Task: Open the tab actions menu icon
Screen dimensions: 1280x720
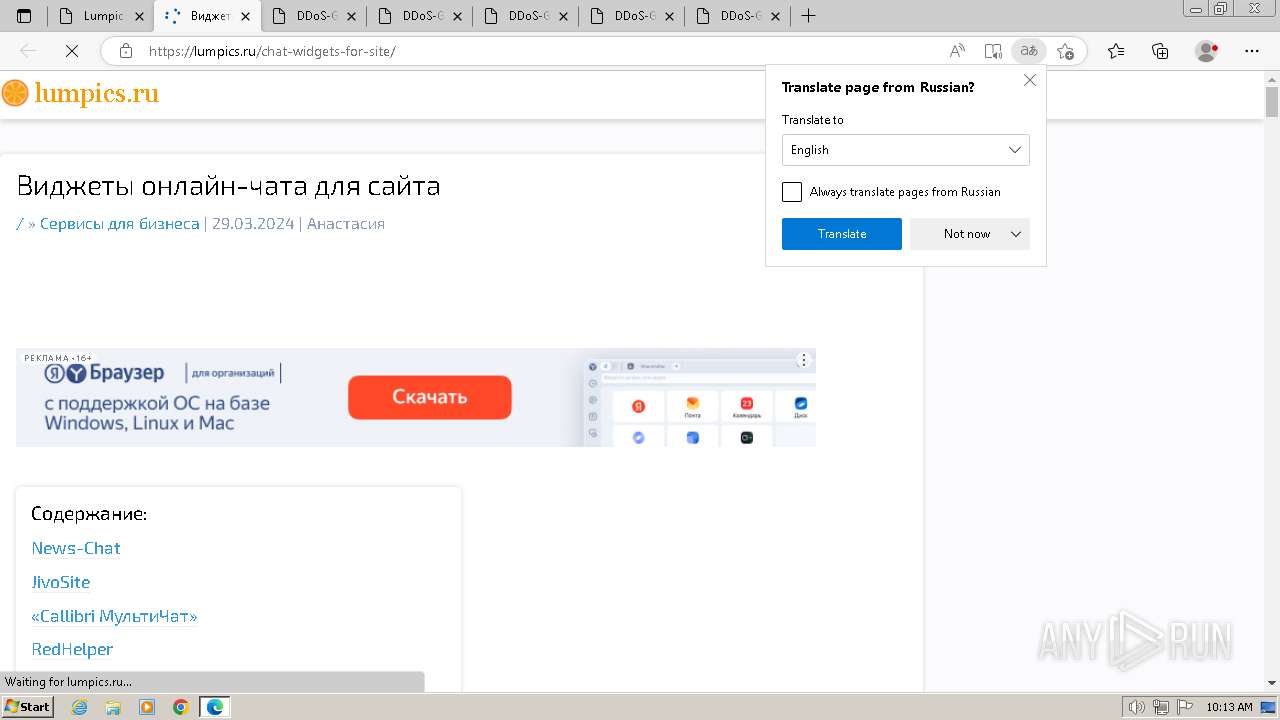Action: point(24,16)
